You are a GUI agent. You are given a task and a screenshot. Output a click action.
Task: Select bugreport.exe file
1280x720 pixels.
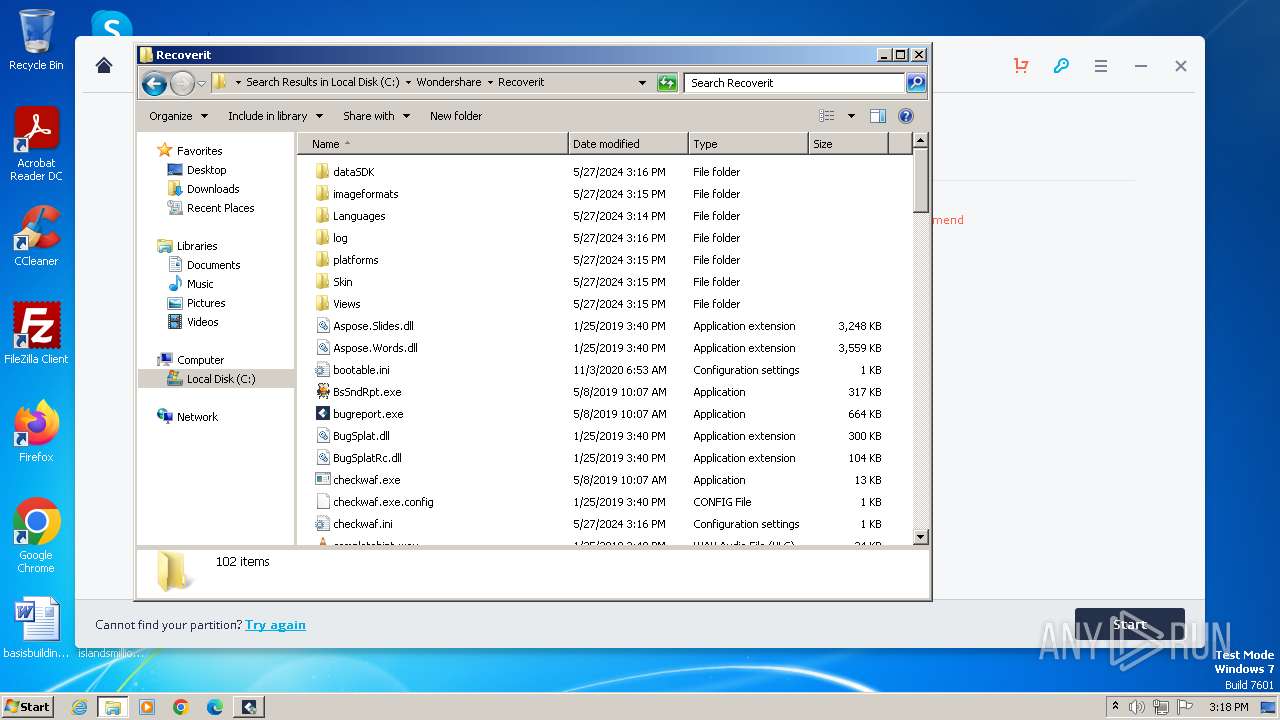[x=368, y=414]
